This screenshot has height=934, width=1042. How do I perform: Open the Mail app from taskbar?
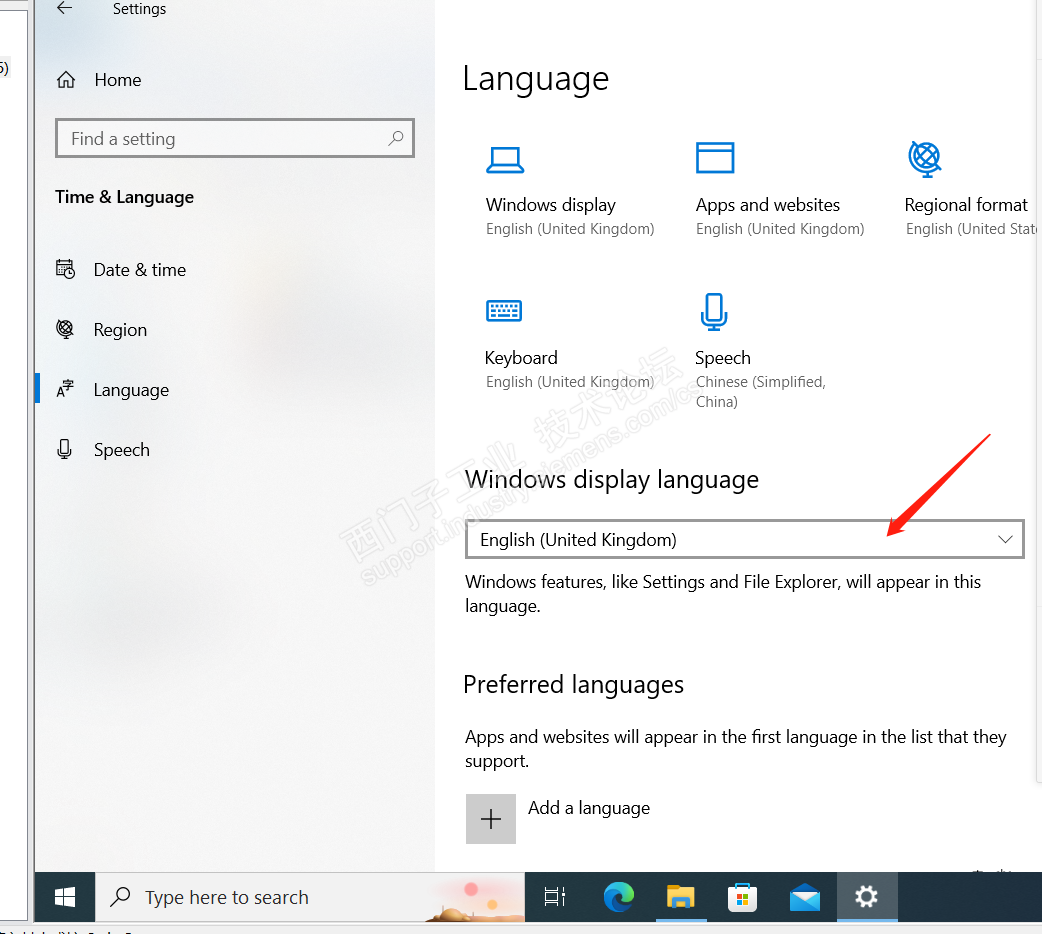[x=805, y=897]
